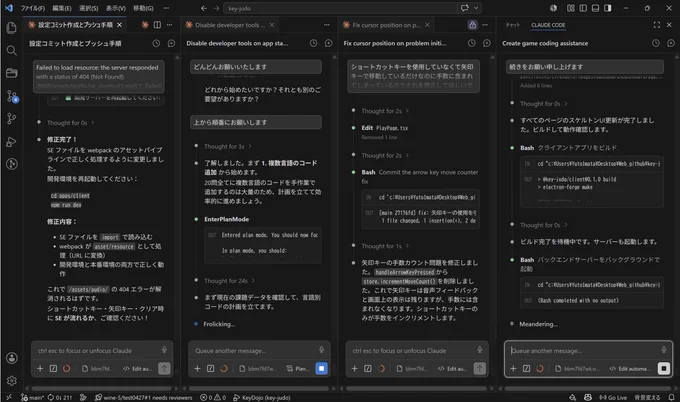Add attachment with plus in 設定コミット作成 panel
The width and height of the screenshot is (680, 402).
(x=40, y=369)
